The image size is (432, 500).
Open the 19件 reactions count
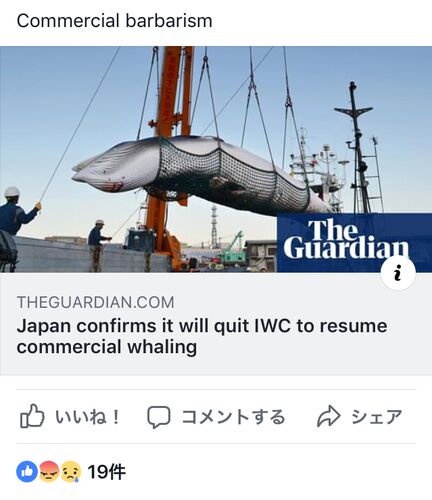pos(107,472)
